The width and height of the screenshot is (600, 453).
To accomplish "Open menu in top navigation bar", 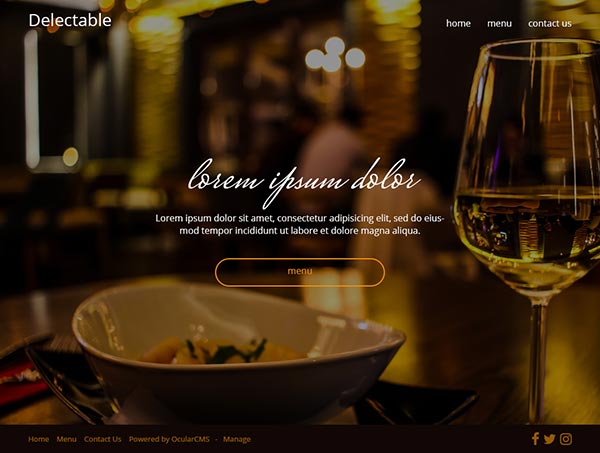I will [x=499, y=23].
